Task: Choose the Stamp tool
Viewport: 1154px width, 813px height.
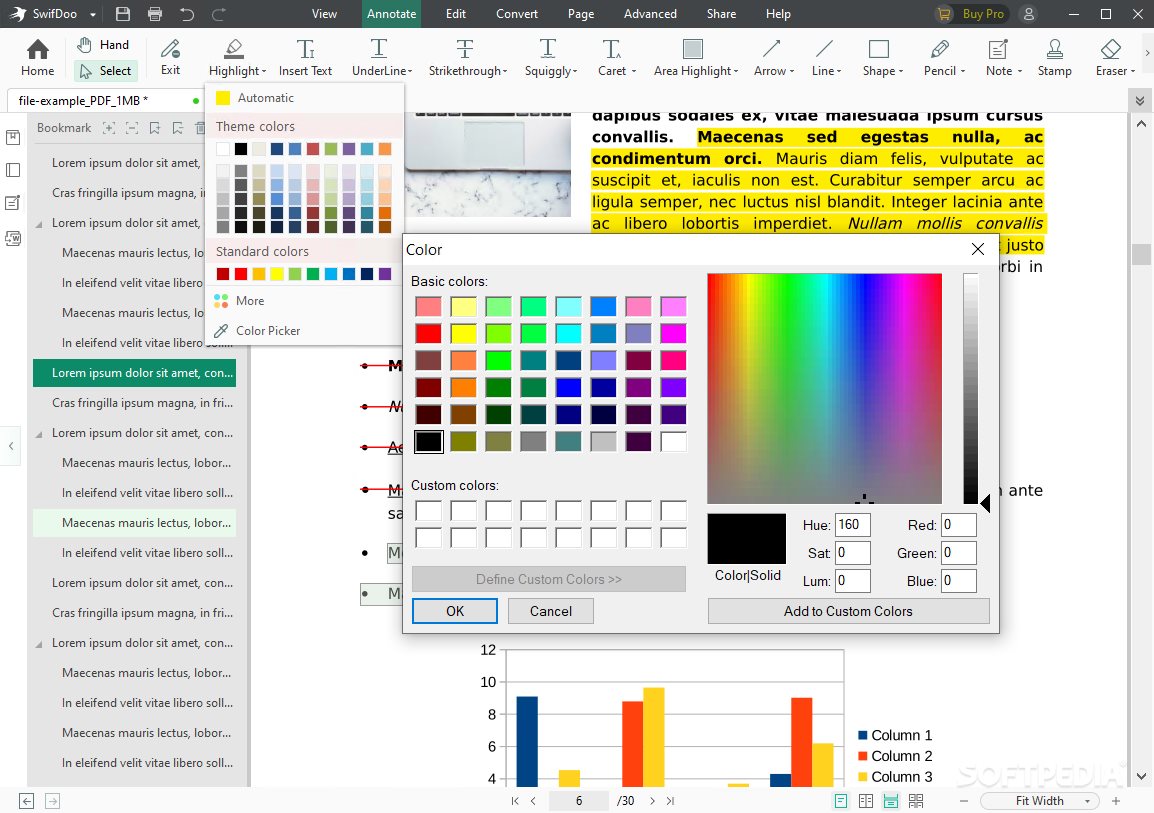Action: coord(1055,57)
